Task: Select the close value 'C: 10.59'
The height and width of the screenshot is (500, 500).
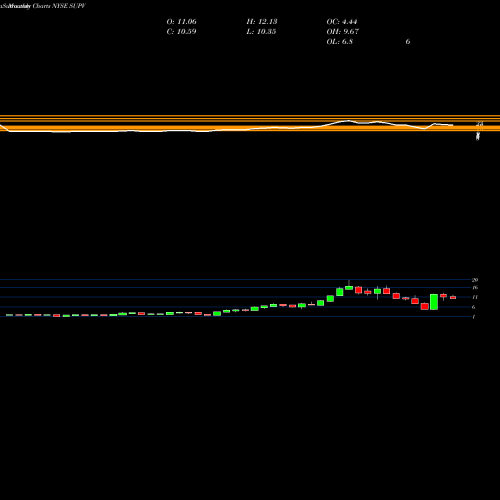Action: 181,32
